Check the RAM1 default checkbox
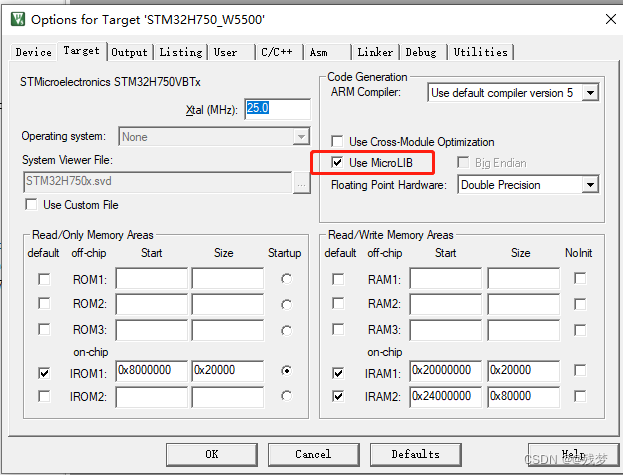The width and height of the screenshot is (623, 475). [x=338, y=279]
